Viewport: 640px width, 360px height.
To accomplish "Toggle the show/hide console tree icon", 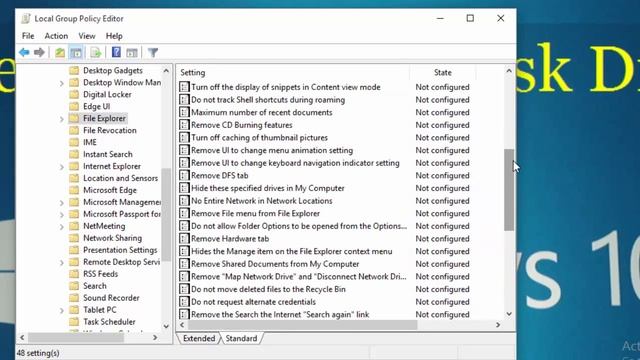I will coord(76,52).
